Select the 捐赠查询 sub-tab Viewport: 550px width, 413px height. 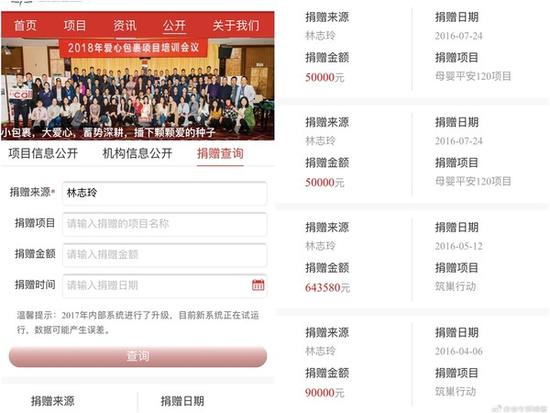click(220, 153)
